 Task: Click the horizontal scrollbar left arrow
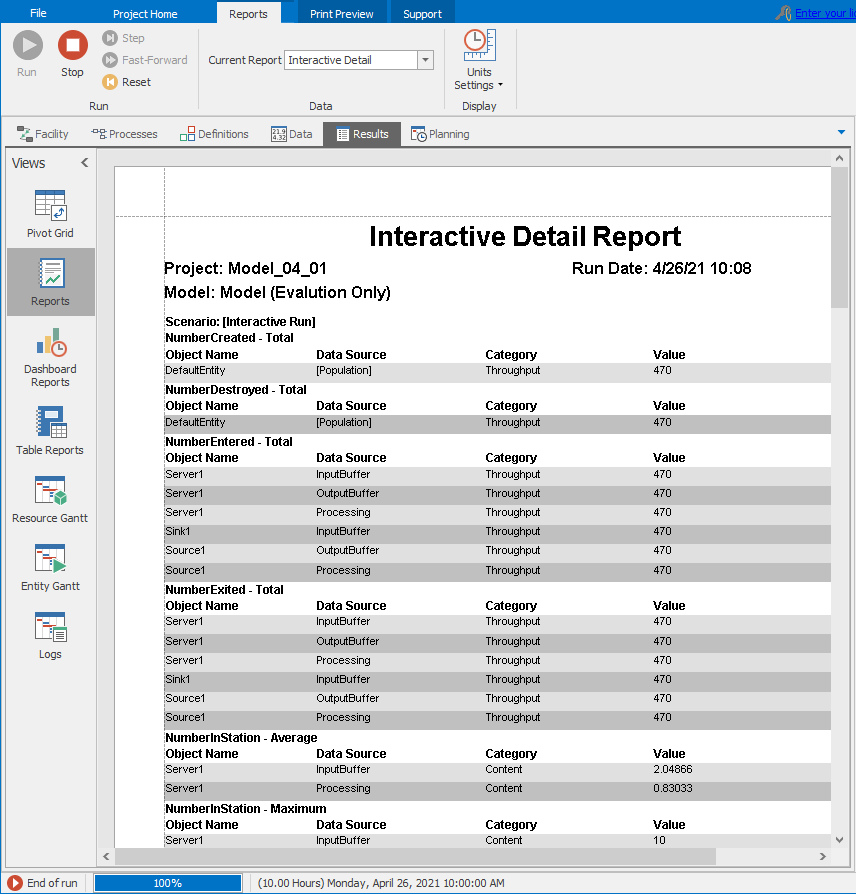pyautogui.click(x=106, y=856)
